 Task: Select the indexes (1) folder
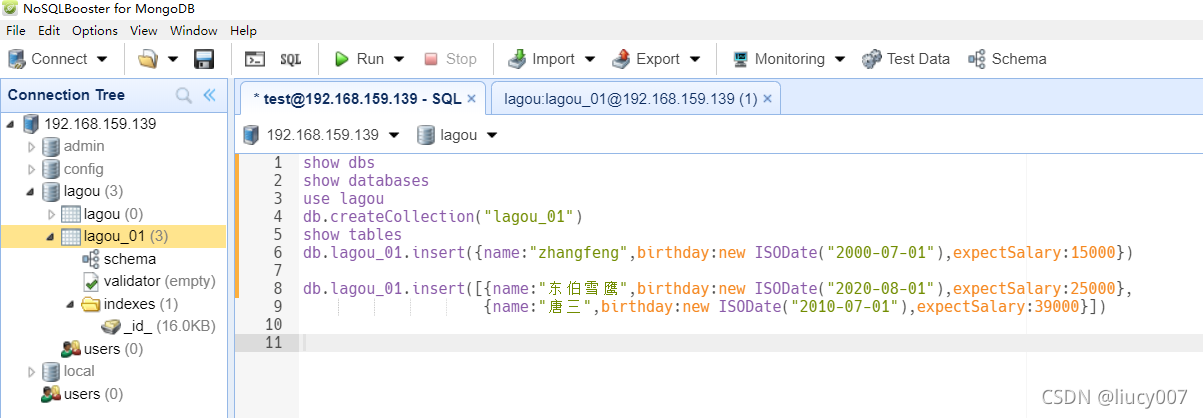click(141, 304)
